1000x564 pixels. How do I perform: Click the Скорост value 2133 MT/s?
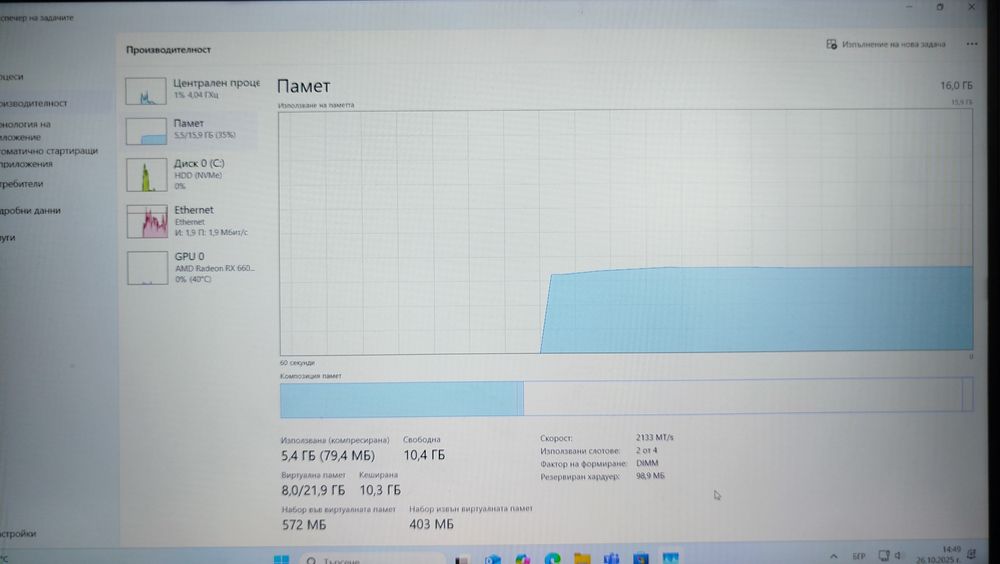pyautogui.click(x=654, y=438)
